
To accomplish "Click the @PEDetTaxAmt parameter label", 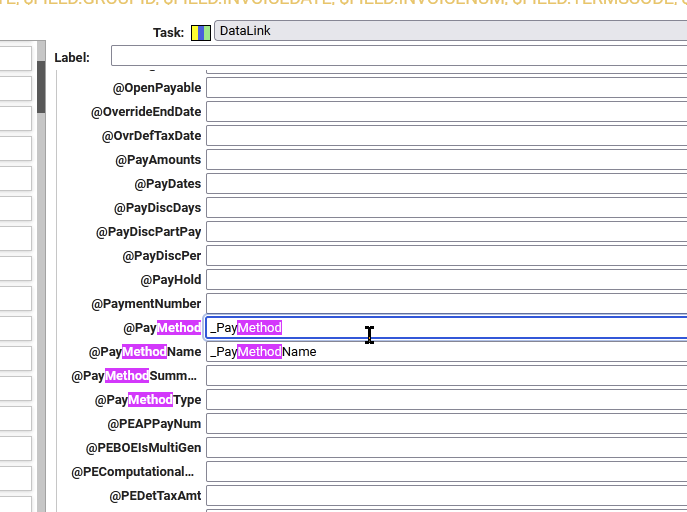I will 156,496.
